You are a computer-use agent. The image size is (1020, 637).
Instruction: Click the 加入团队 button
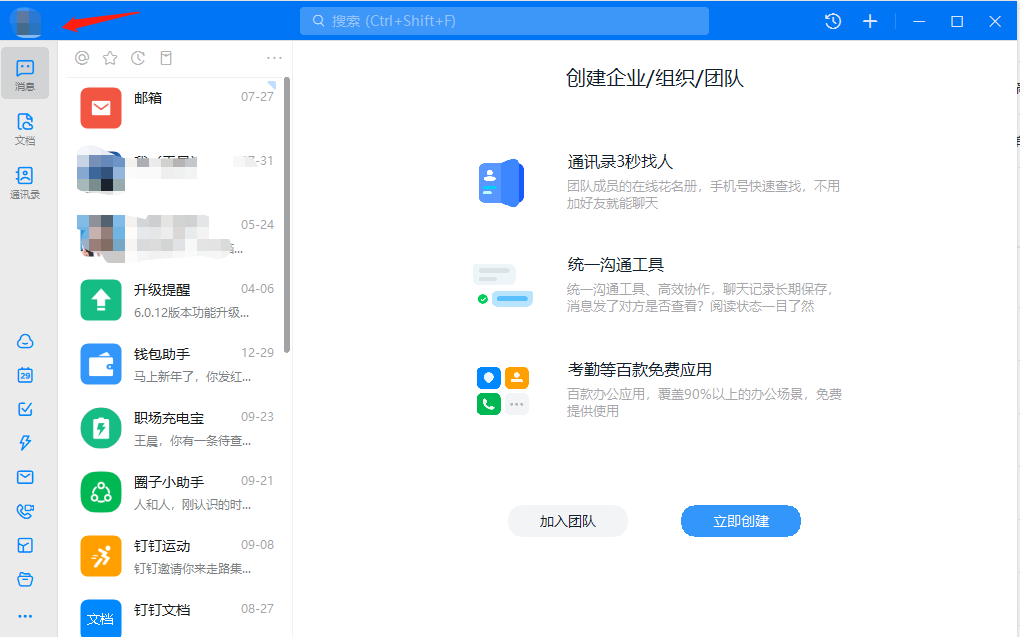click(x=567, y=521)
